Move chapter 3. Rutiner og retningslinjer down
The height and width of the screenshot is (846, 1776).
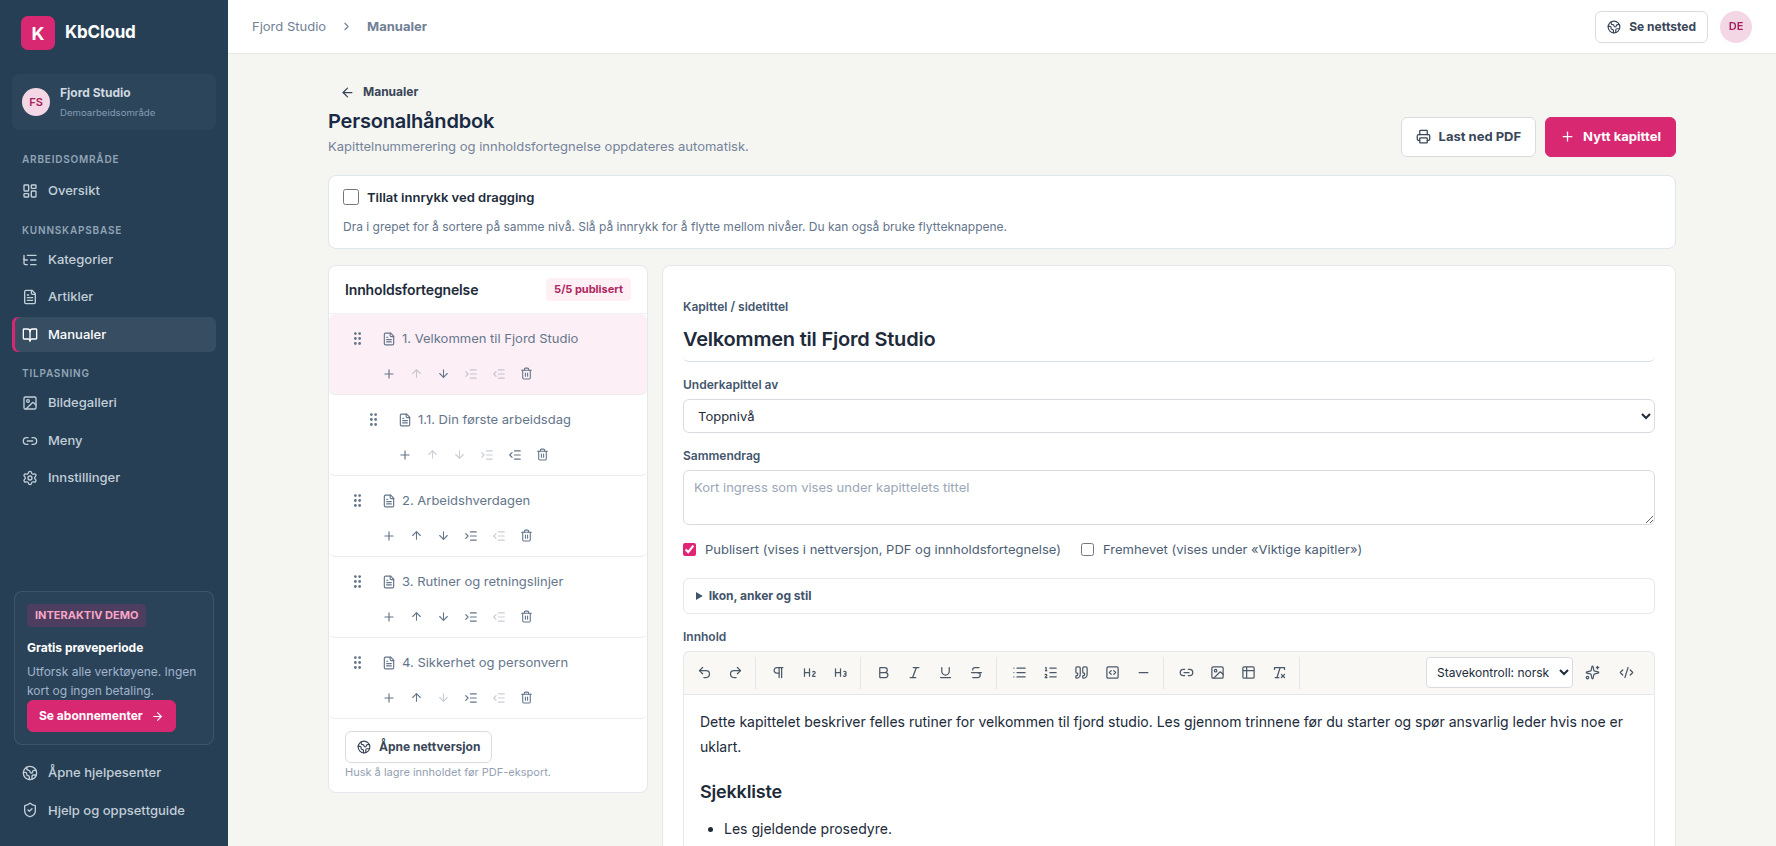(x=443, y=617)
